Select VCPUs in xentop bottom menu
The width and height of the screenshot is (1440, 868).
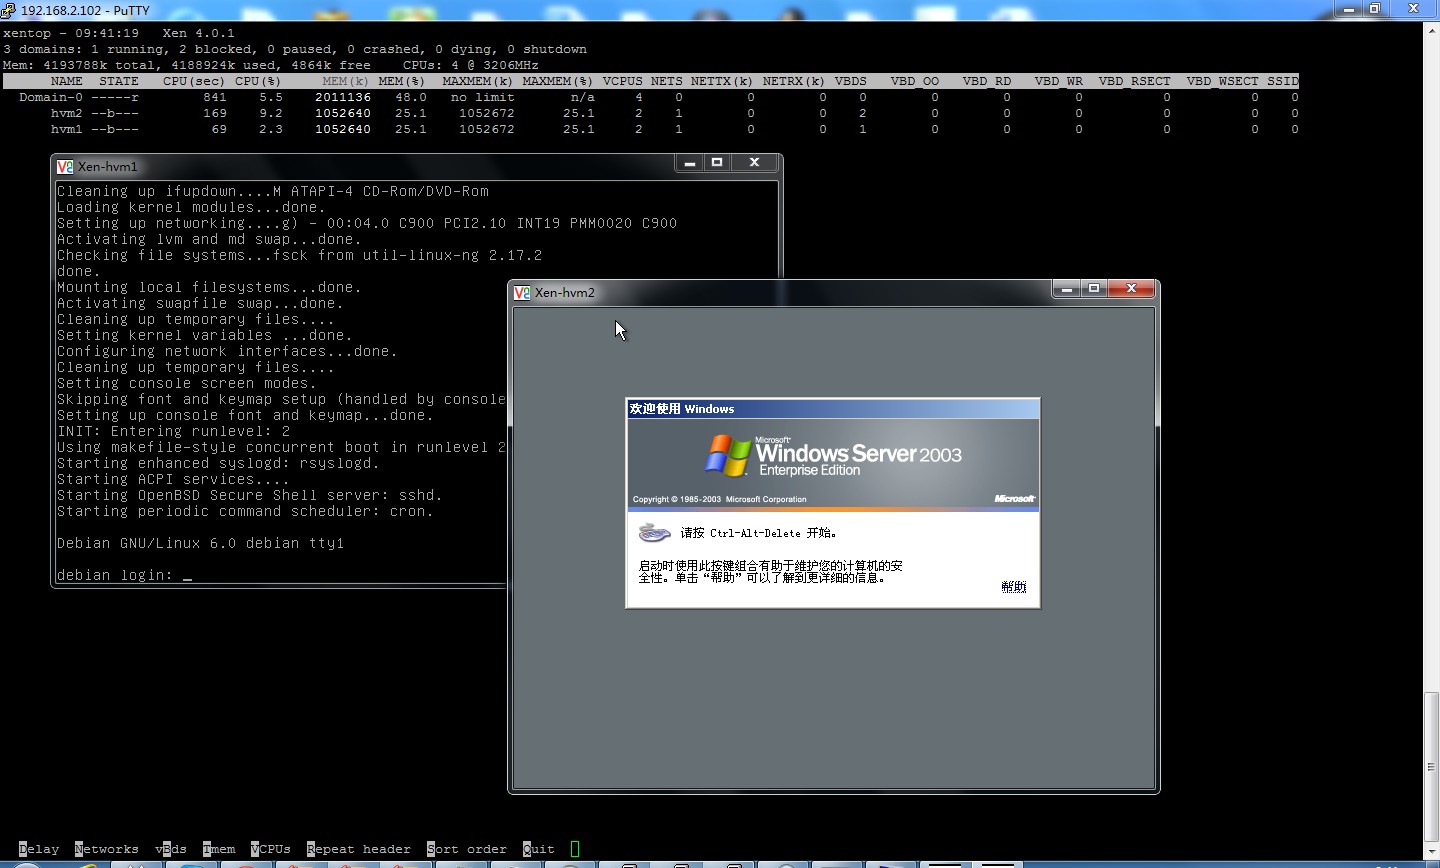271,849
